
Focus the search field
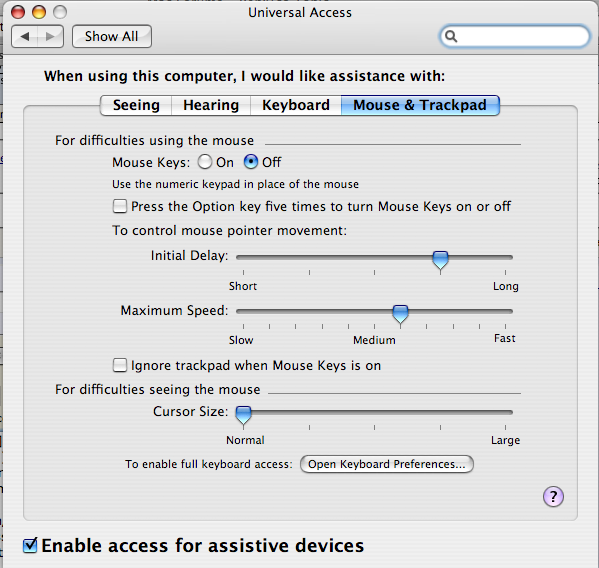[515, 36]
